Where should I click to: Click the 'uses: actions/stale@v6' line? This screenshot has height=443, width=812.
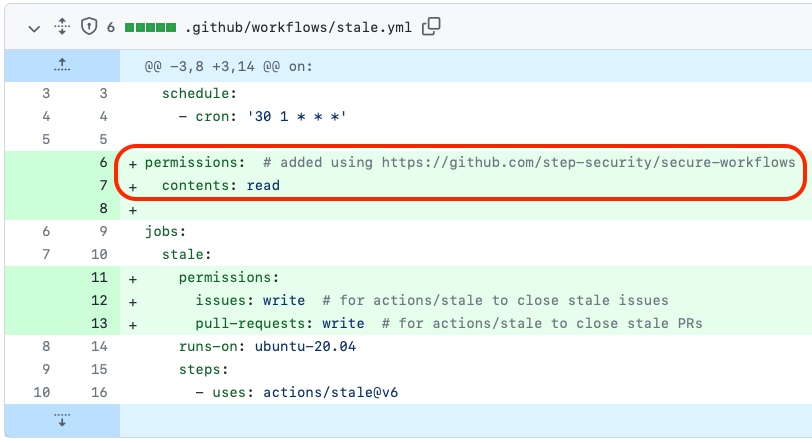point(297,392)
